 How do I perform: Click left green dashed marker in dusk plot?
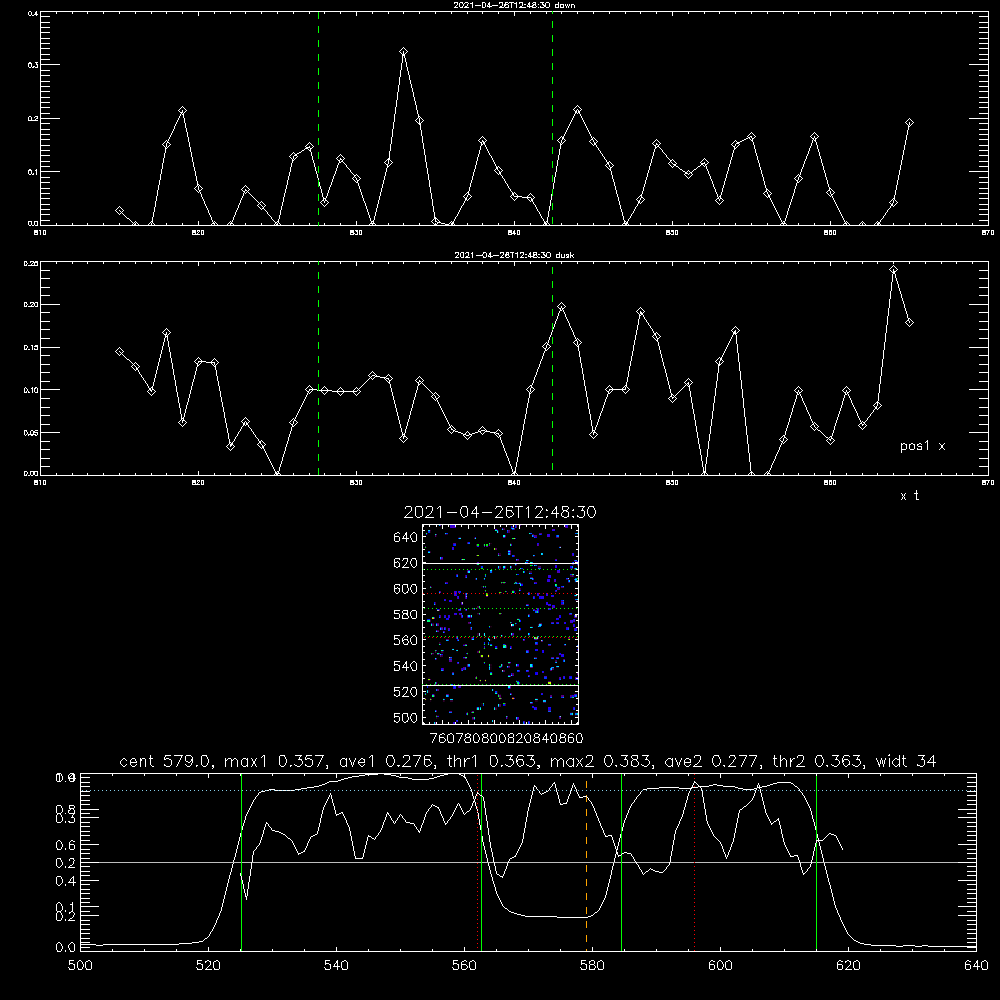pyautogui.click(x=318, y=368)
